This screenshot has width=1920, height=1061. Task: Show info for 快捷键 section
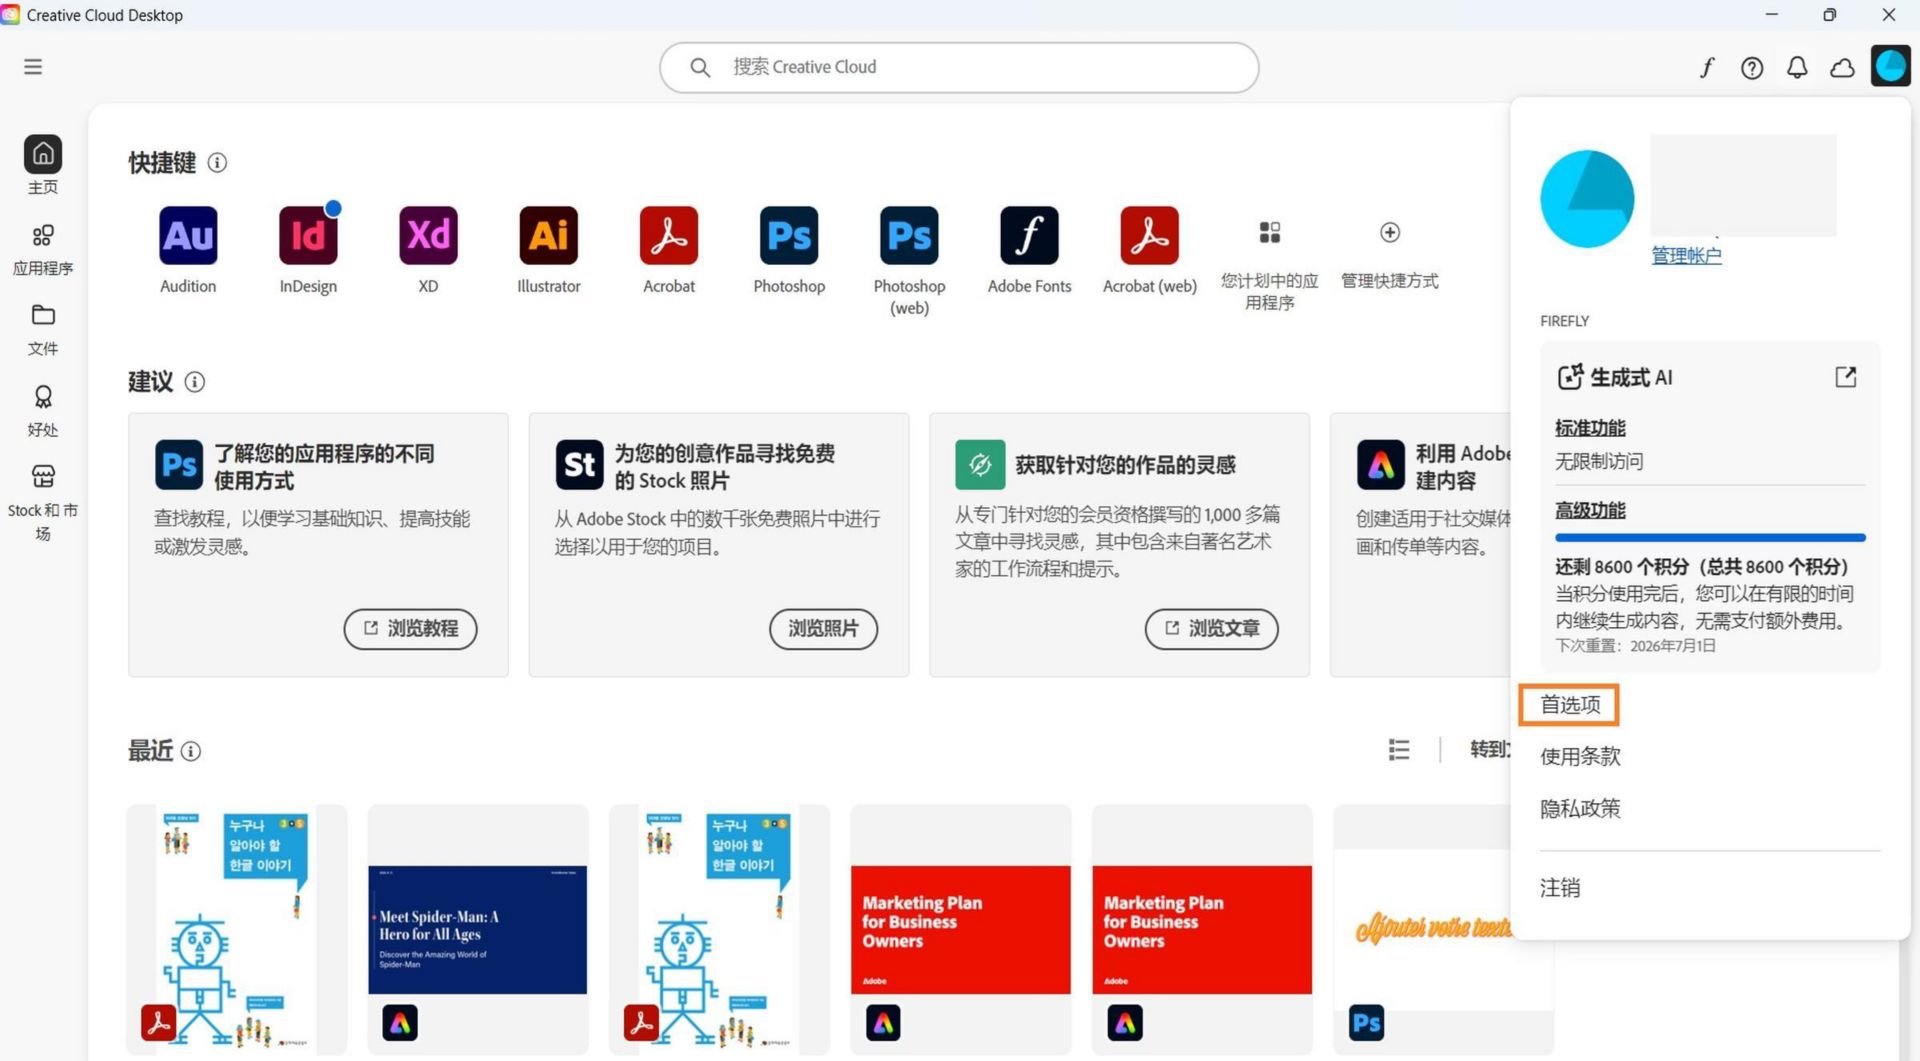pos(217,162)
